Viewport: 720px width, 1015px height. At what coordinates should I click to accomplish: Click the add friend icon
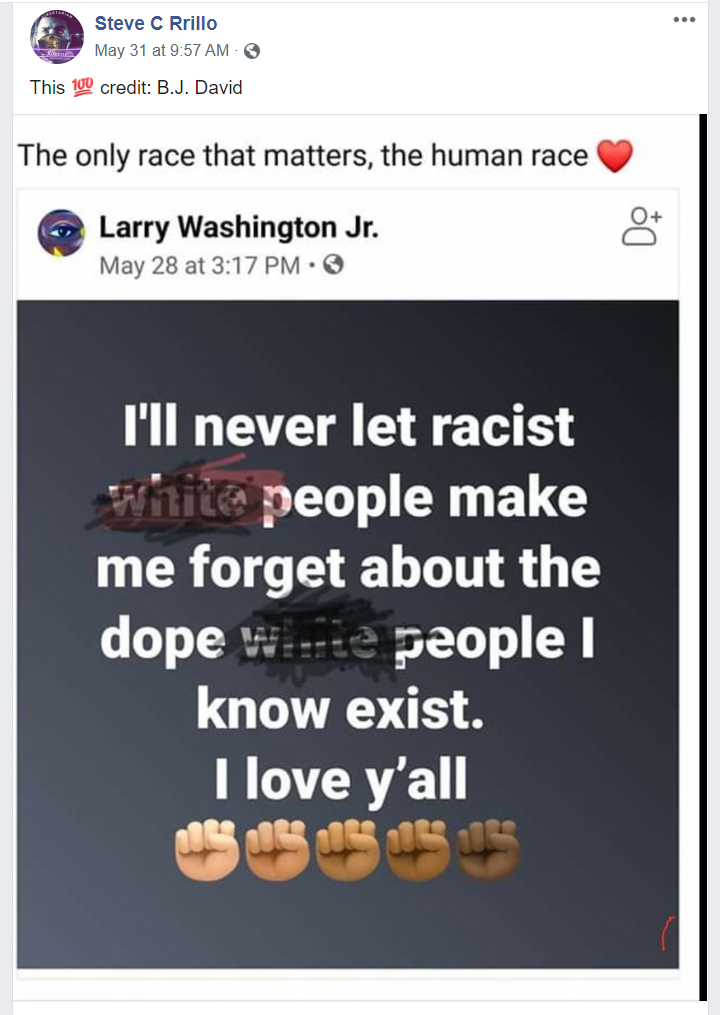(642, 227)
